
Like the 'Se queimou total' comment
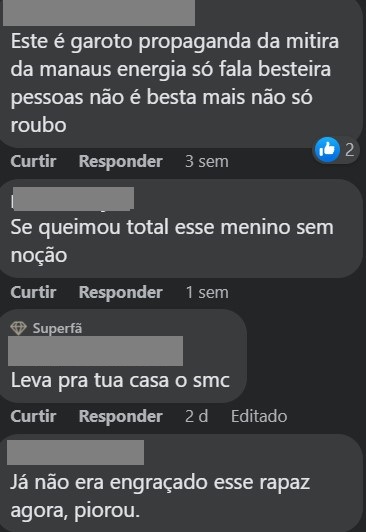[x=33, y=292]
